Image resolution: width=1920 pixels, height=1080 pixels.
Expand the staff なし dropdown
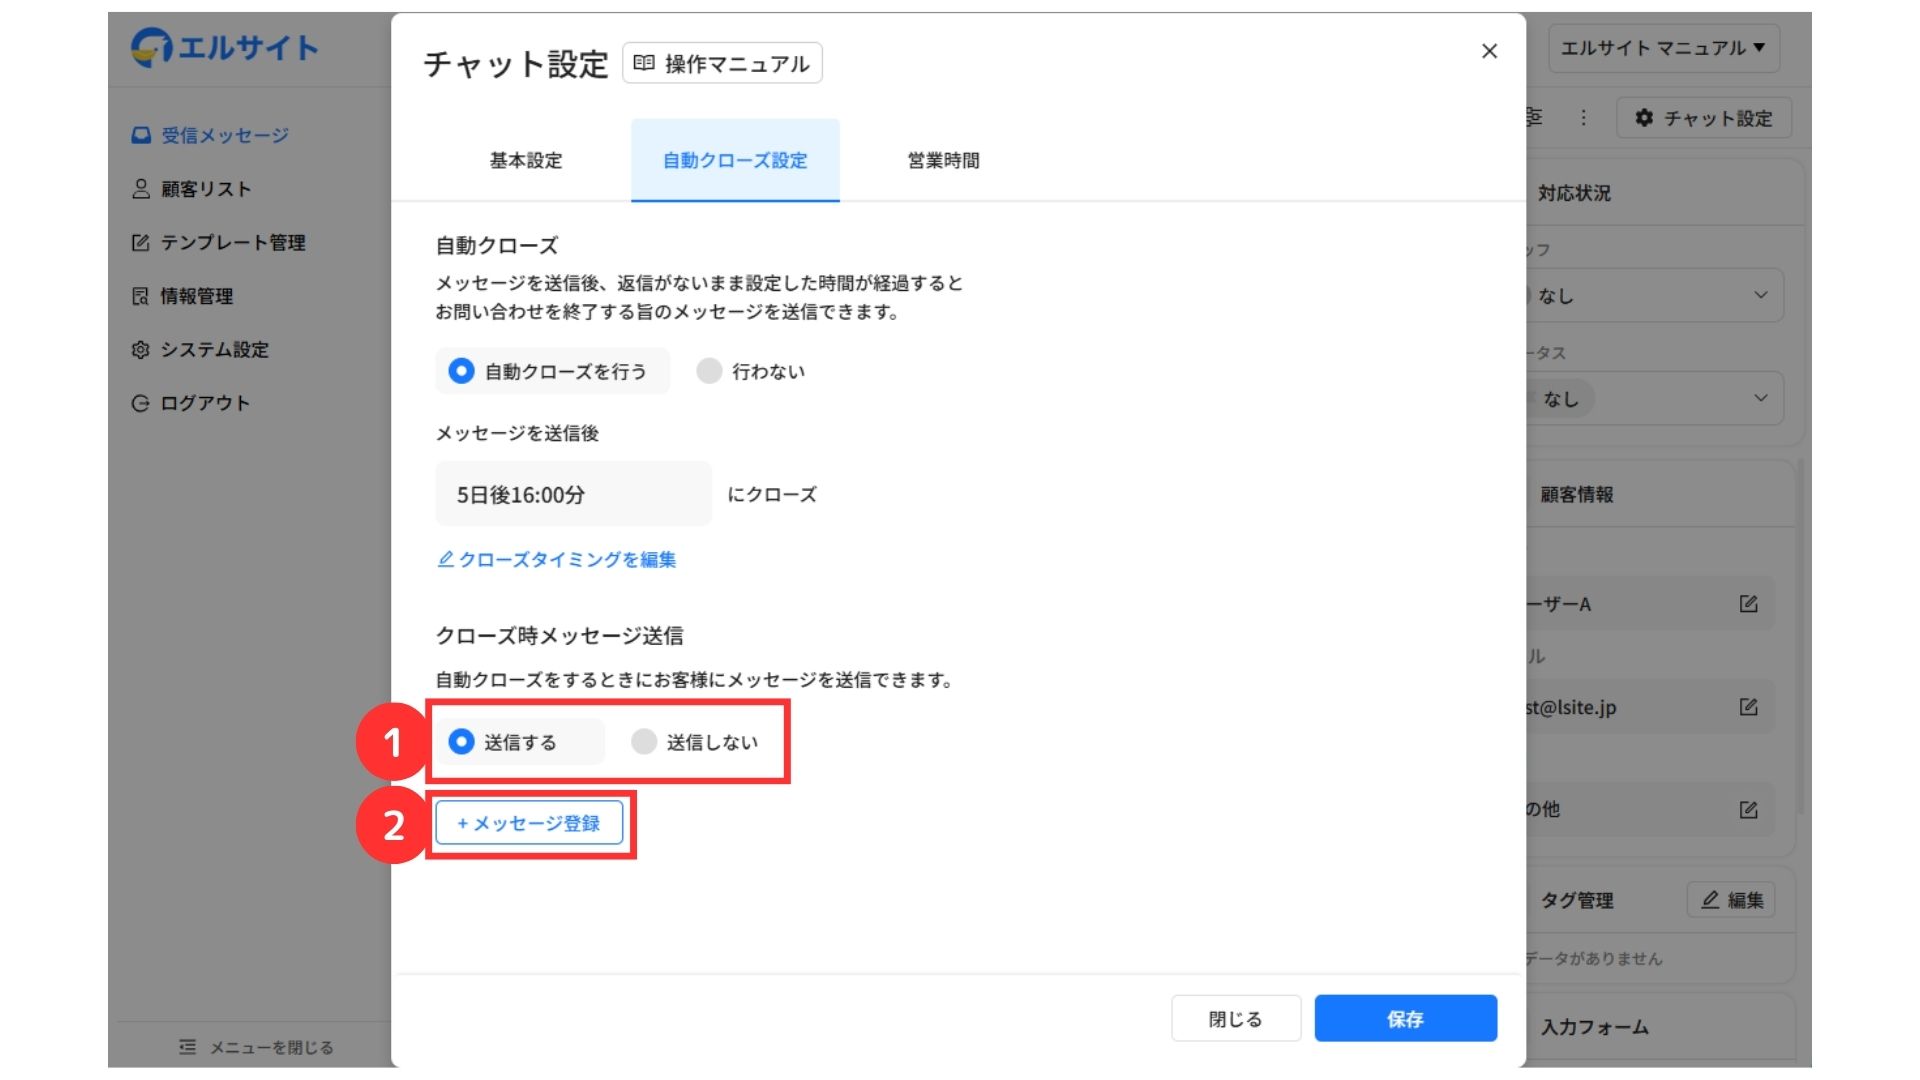[x=1660, y=295]
